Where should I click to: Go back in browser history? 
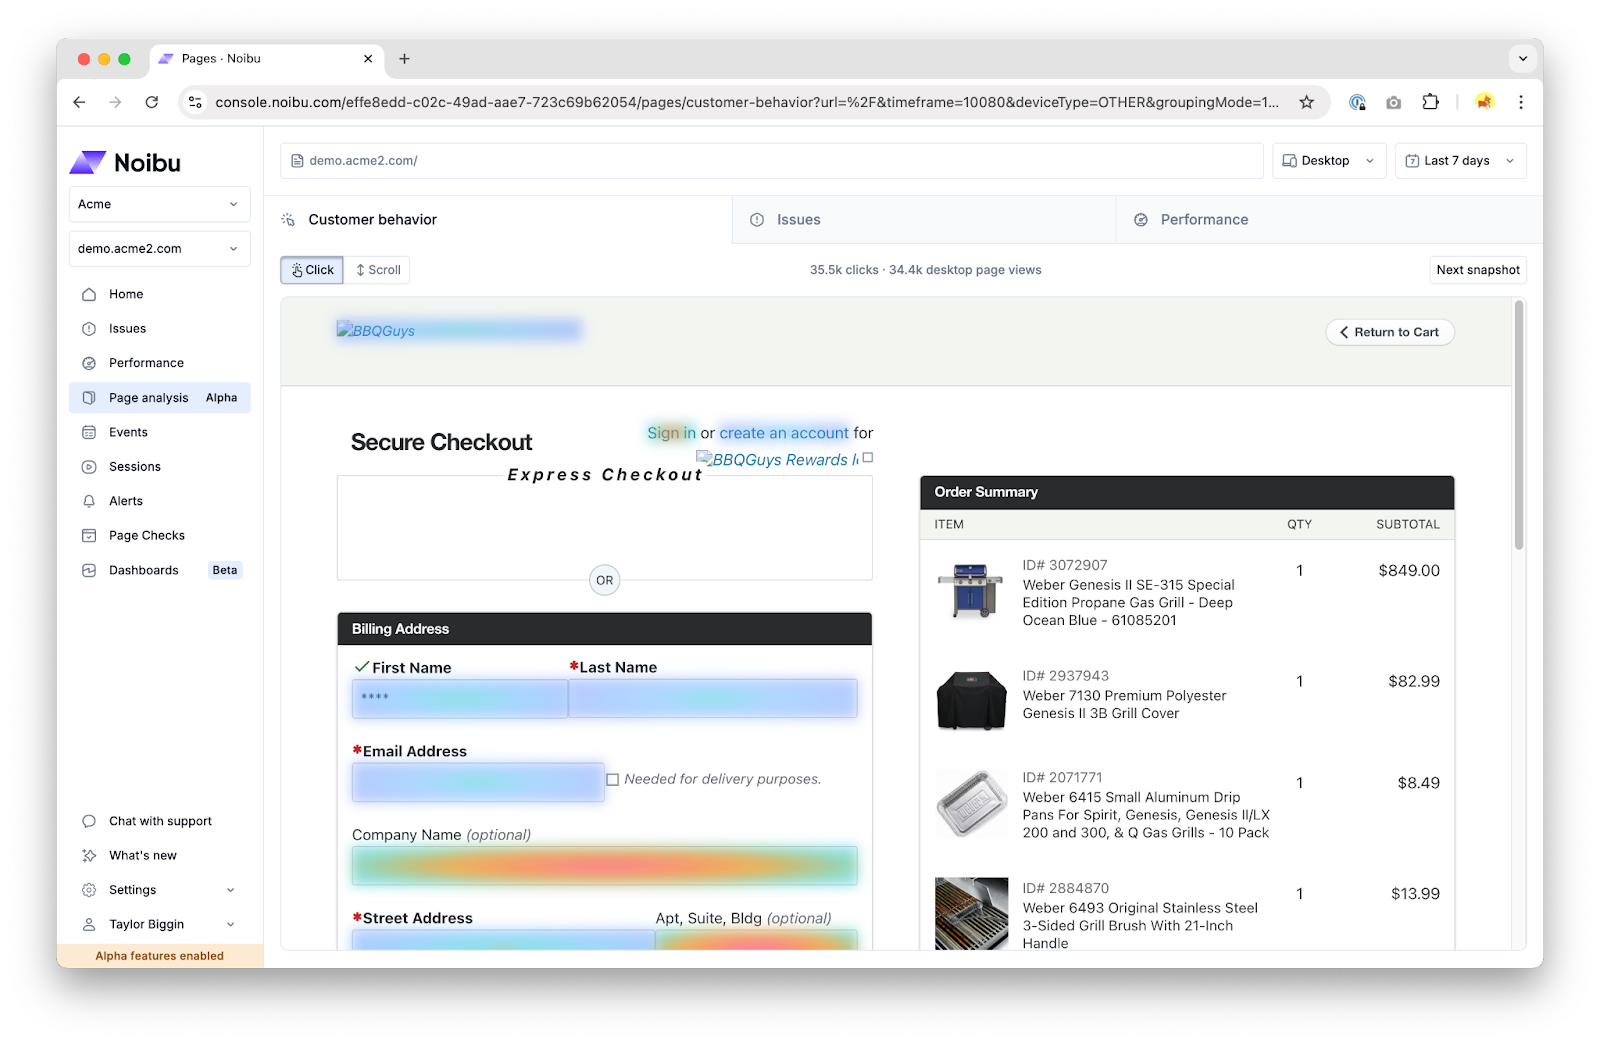pyautogui.click(x=80, y=102)
